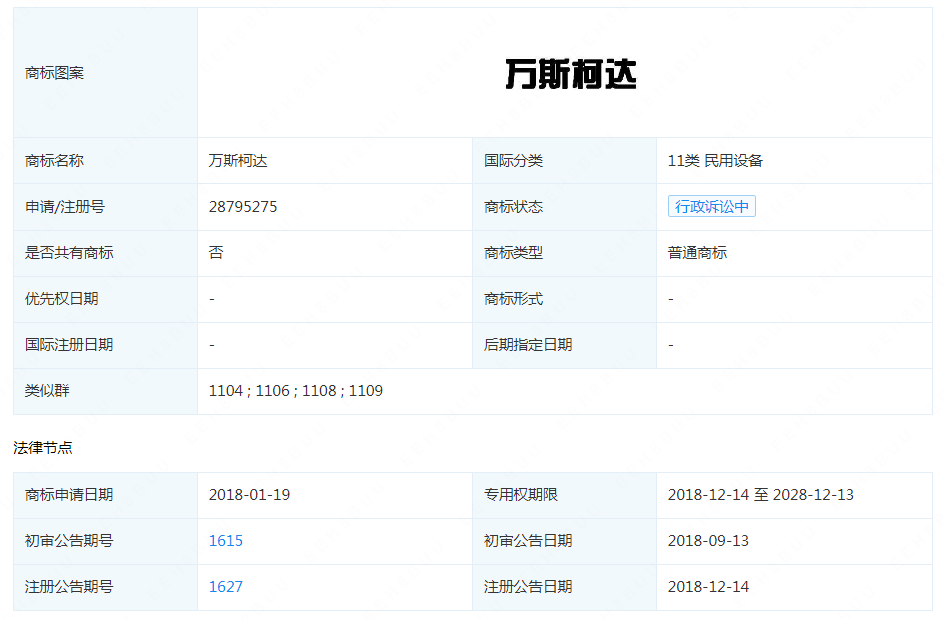Click the 商标申请日期 label
Image resolution: width=944 pixels, height=619 pixels.
[x=69, y=494]
